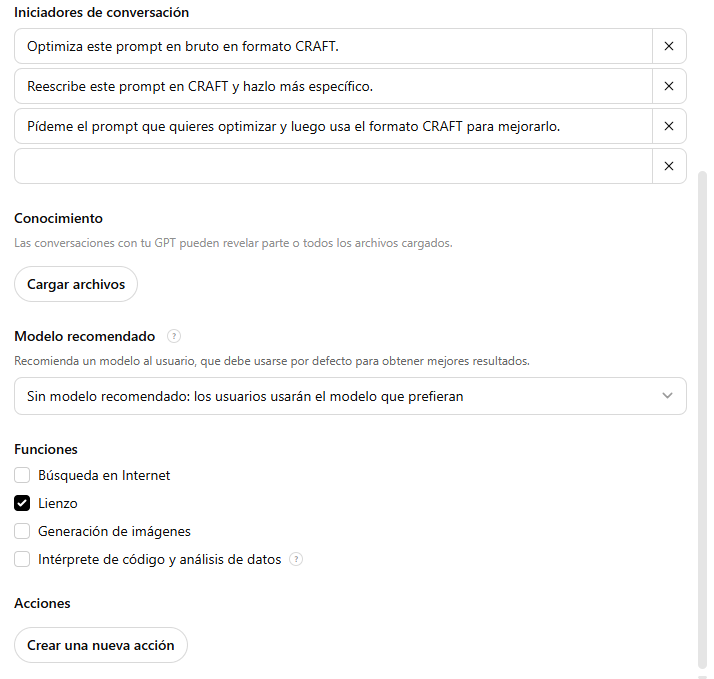Click the X on the empty starter row
714x679 pixels.
pyautogui.click(x=668, y=166)
